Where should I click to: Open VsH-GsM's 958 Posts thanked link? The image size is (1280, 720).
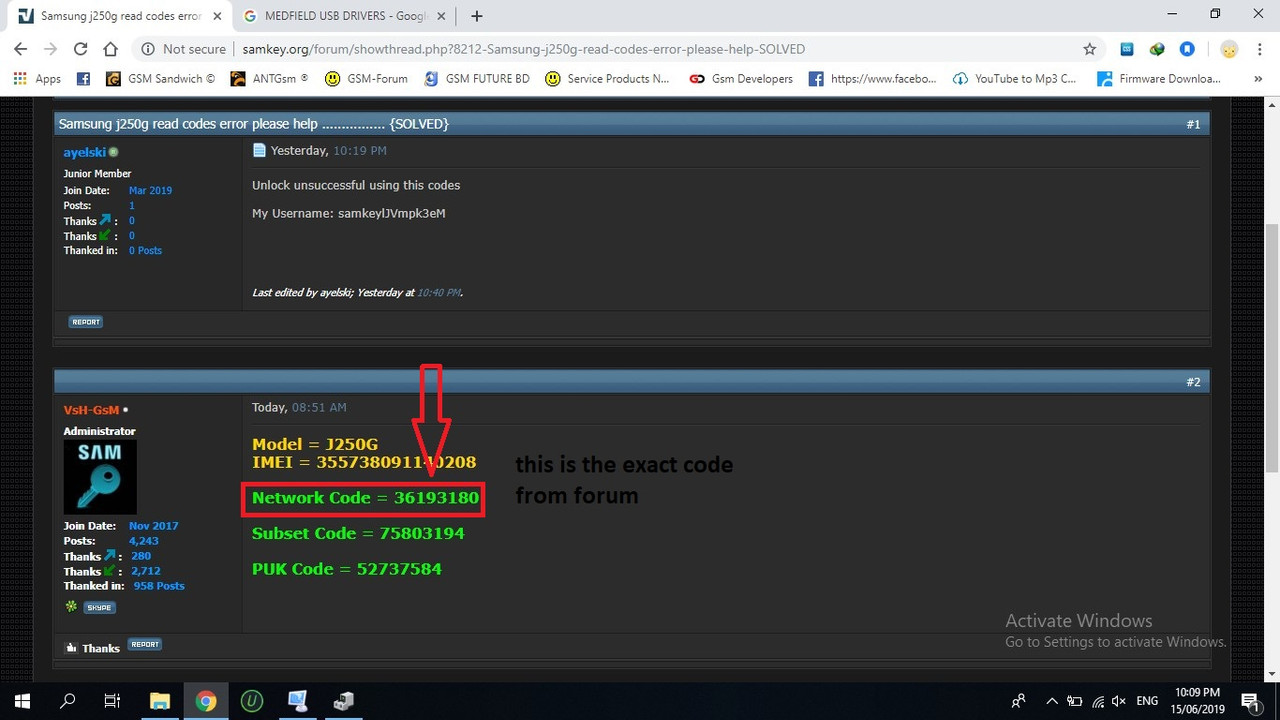[x=158, y=585]
